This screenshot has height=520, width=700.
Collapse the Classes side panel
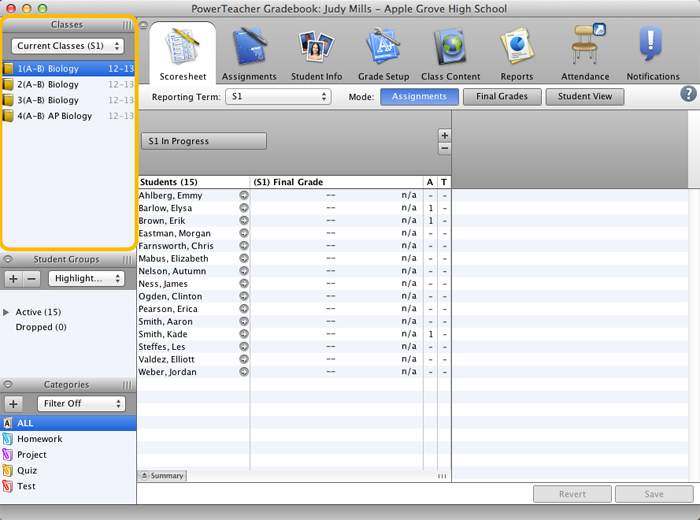[x=143, y=25]
